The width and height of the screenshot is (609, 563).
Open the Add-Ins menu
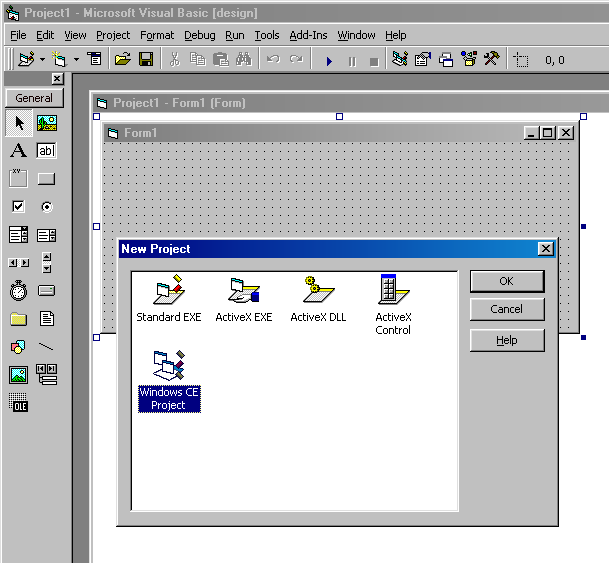pyautogui.click(x=308, y=35)
